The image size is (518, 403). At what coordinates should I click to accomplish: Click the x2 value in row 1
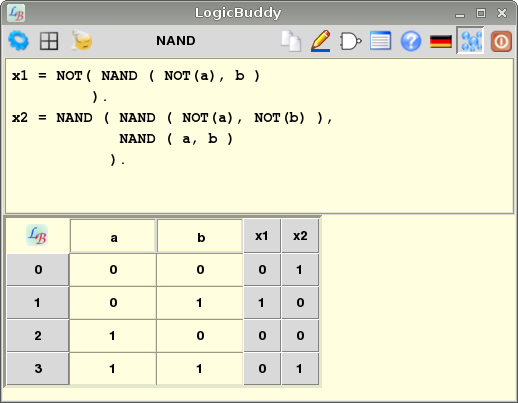click(300, 302)
